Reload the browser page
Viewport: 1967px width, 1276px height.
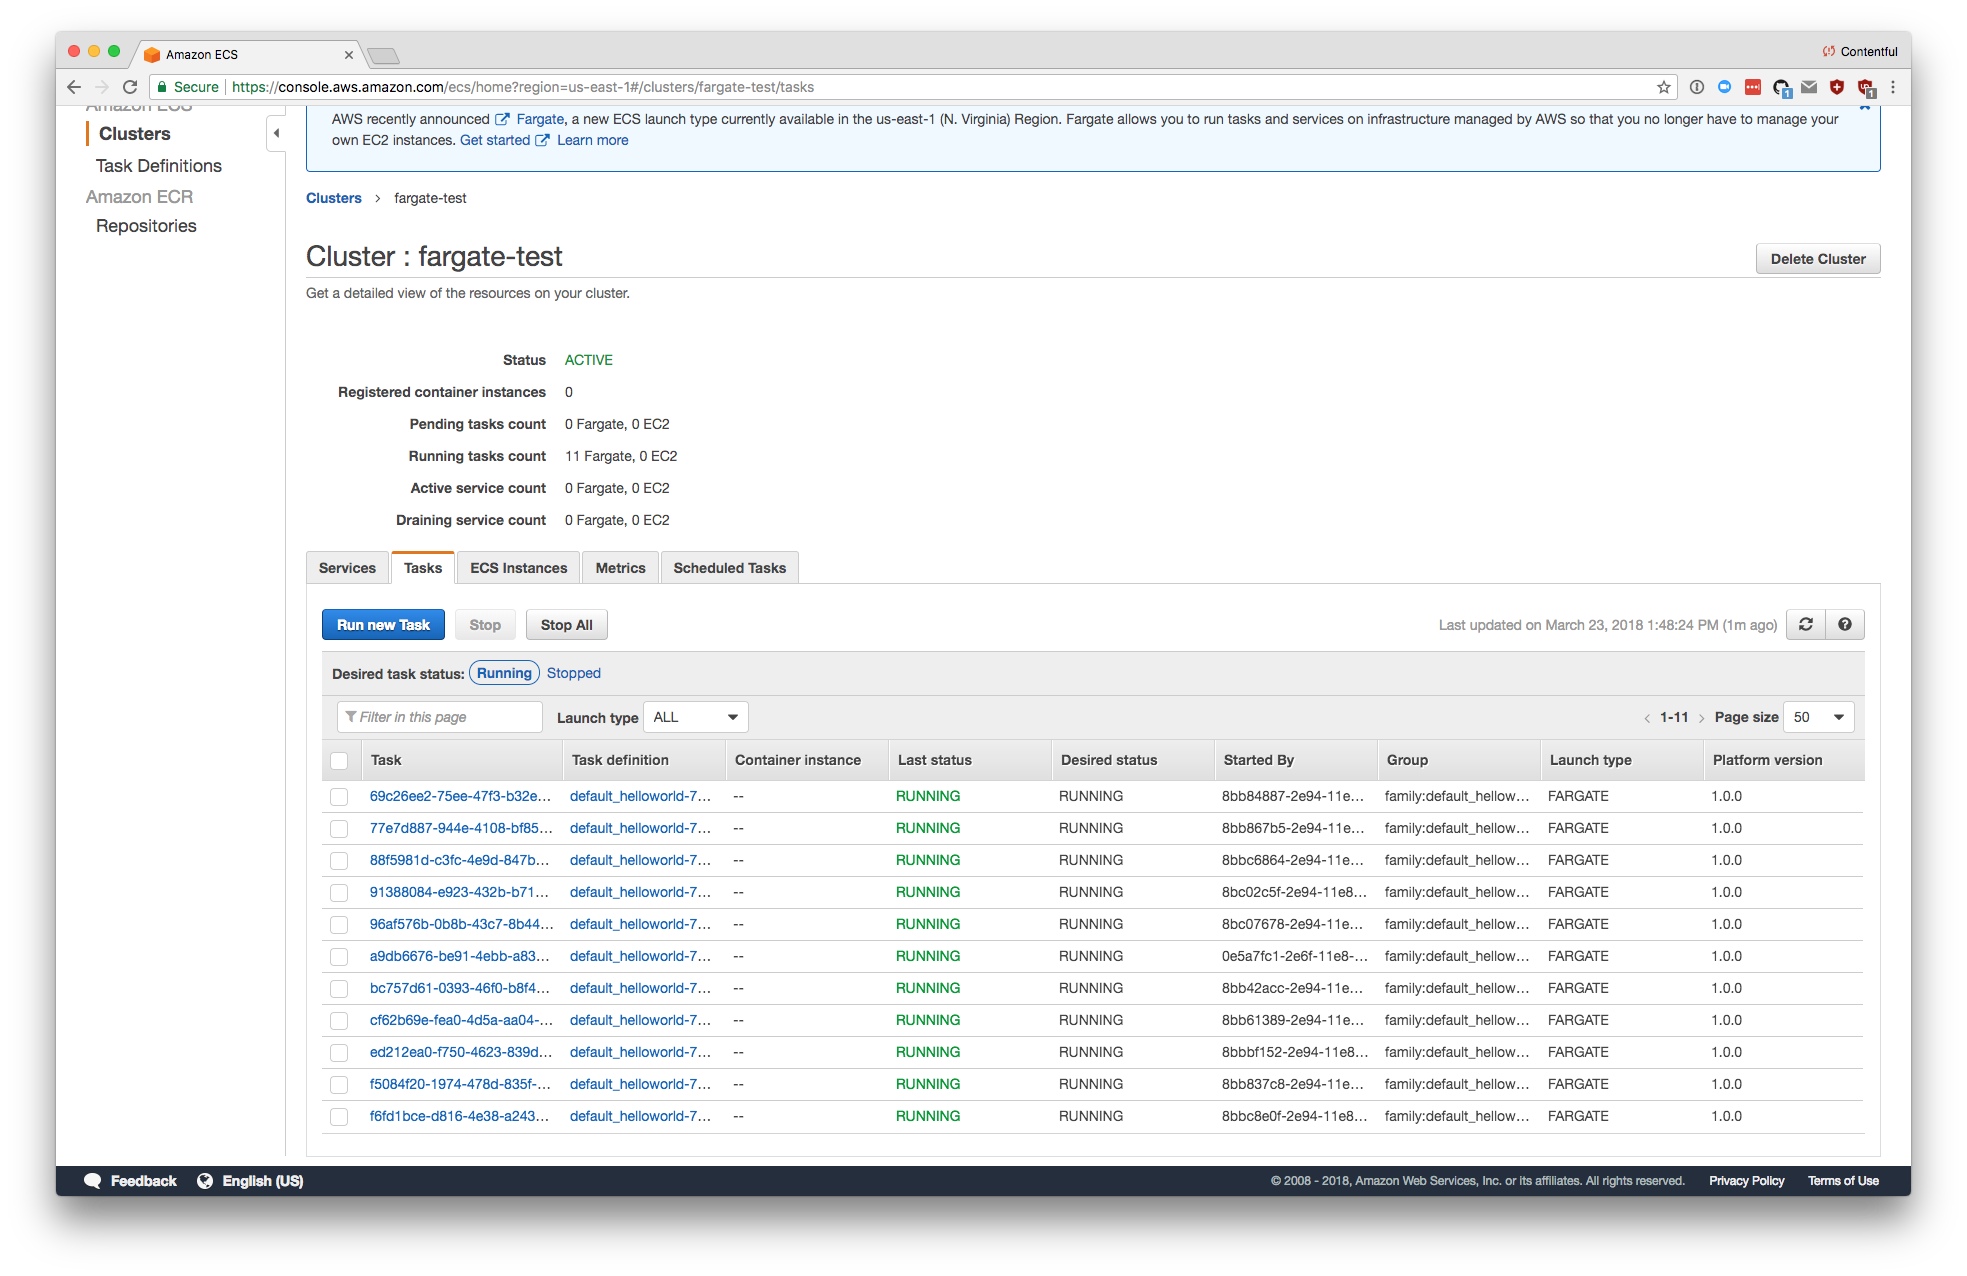coord(130,87)
